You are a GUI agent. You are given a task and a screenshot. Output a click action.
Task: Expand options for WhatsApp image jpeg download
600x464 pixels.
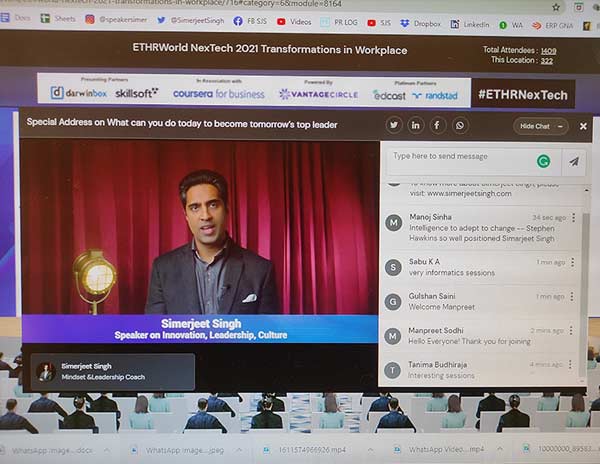click(x=239, y=450)
